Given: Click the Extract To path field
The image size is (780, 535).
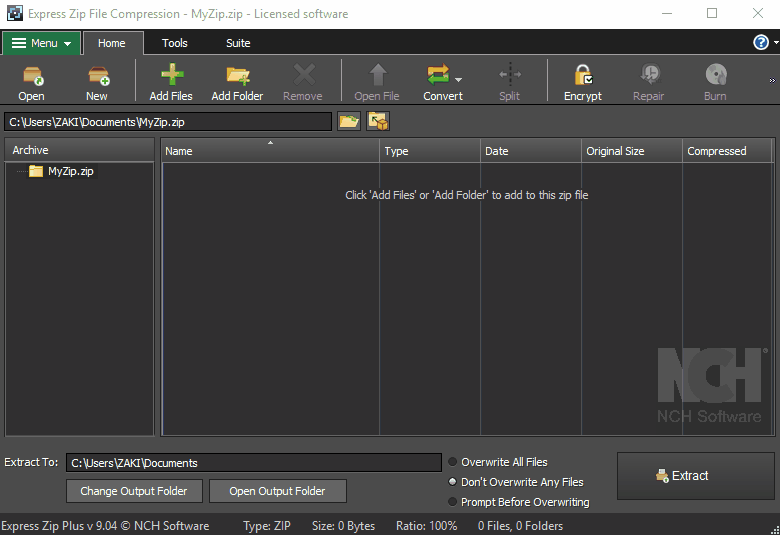Looking at the screenshot, I should [x=254, y=463].
